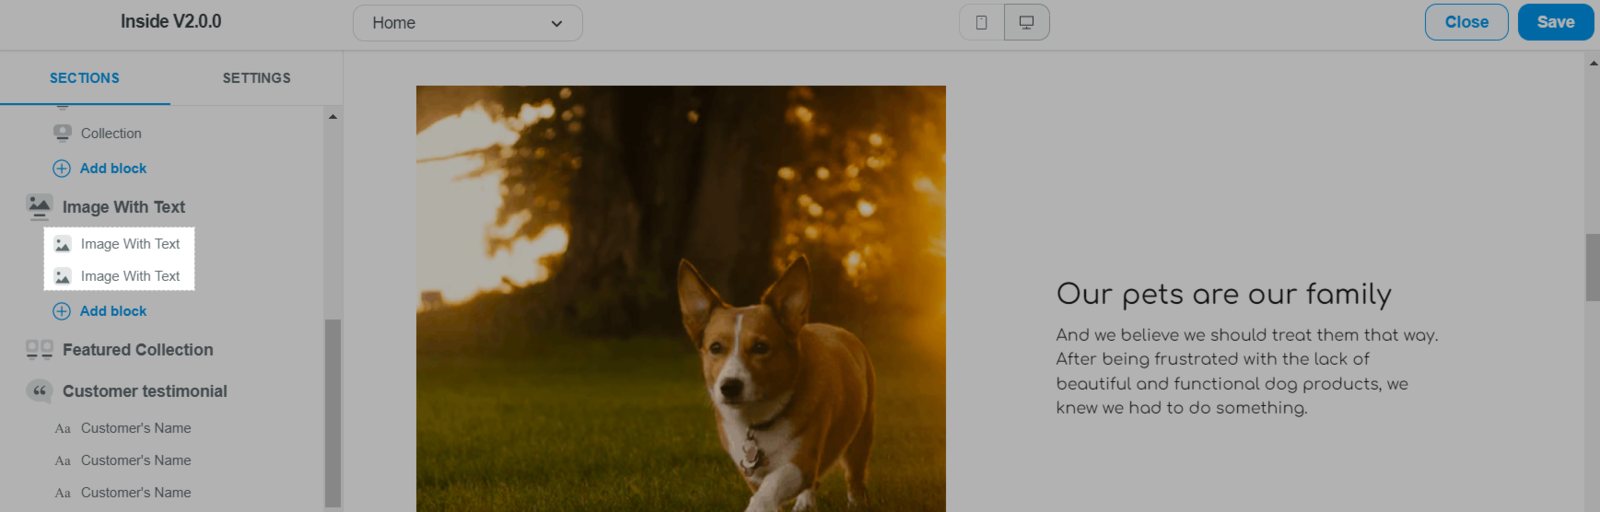Select the Collection block

(111, 133)
